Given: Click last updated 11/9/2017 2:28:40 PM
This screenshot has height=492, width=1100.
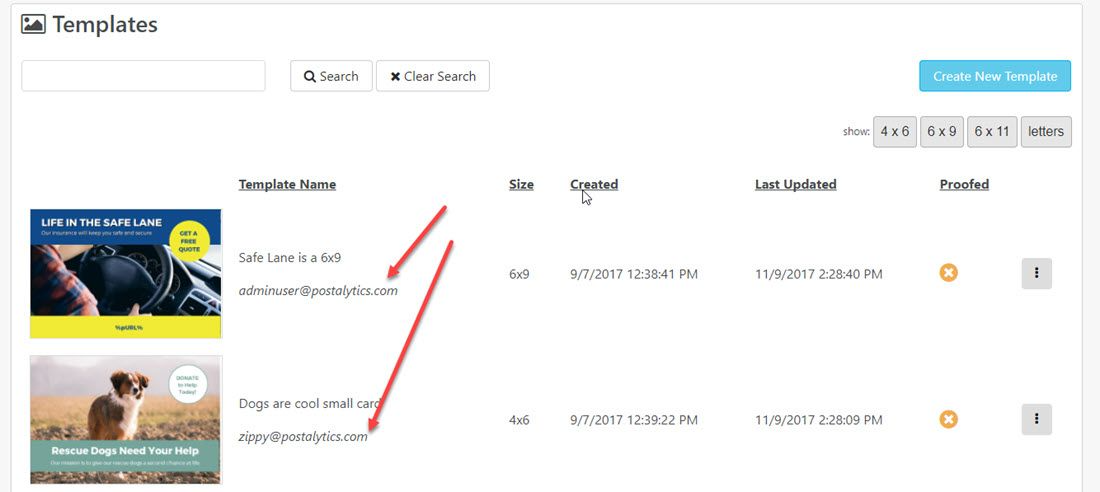Looking at the screenshot, I should point(819,274).
